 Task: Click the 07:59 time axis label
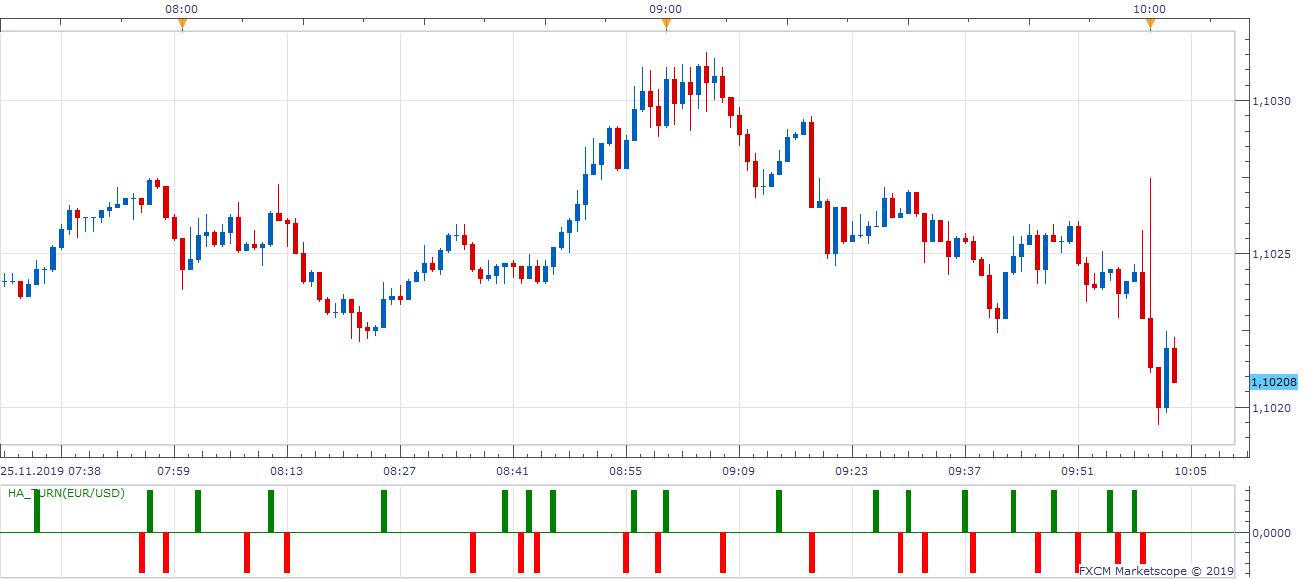coord(174,470)
